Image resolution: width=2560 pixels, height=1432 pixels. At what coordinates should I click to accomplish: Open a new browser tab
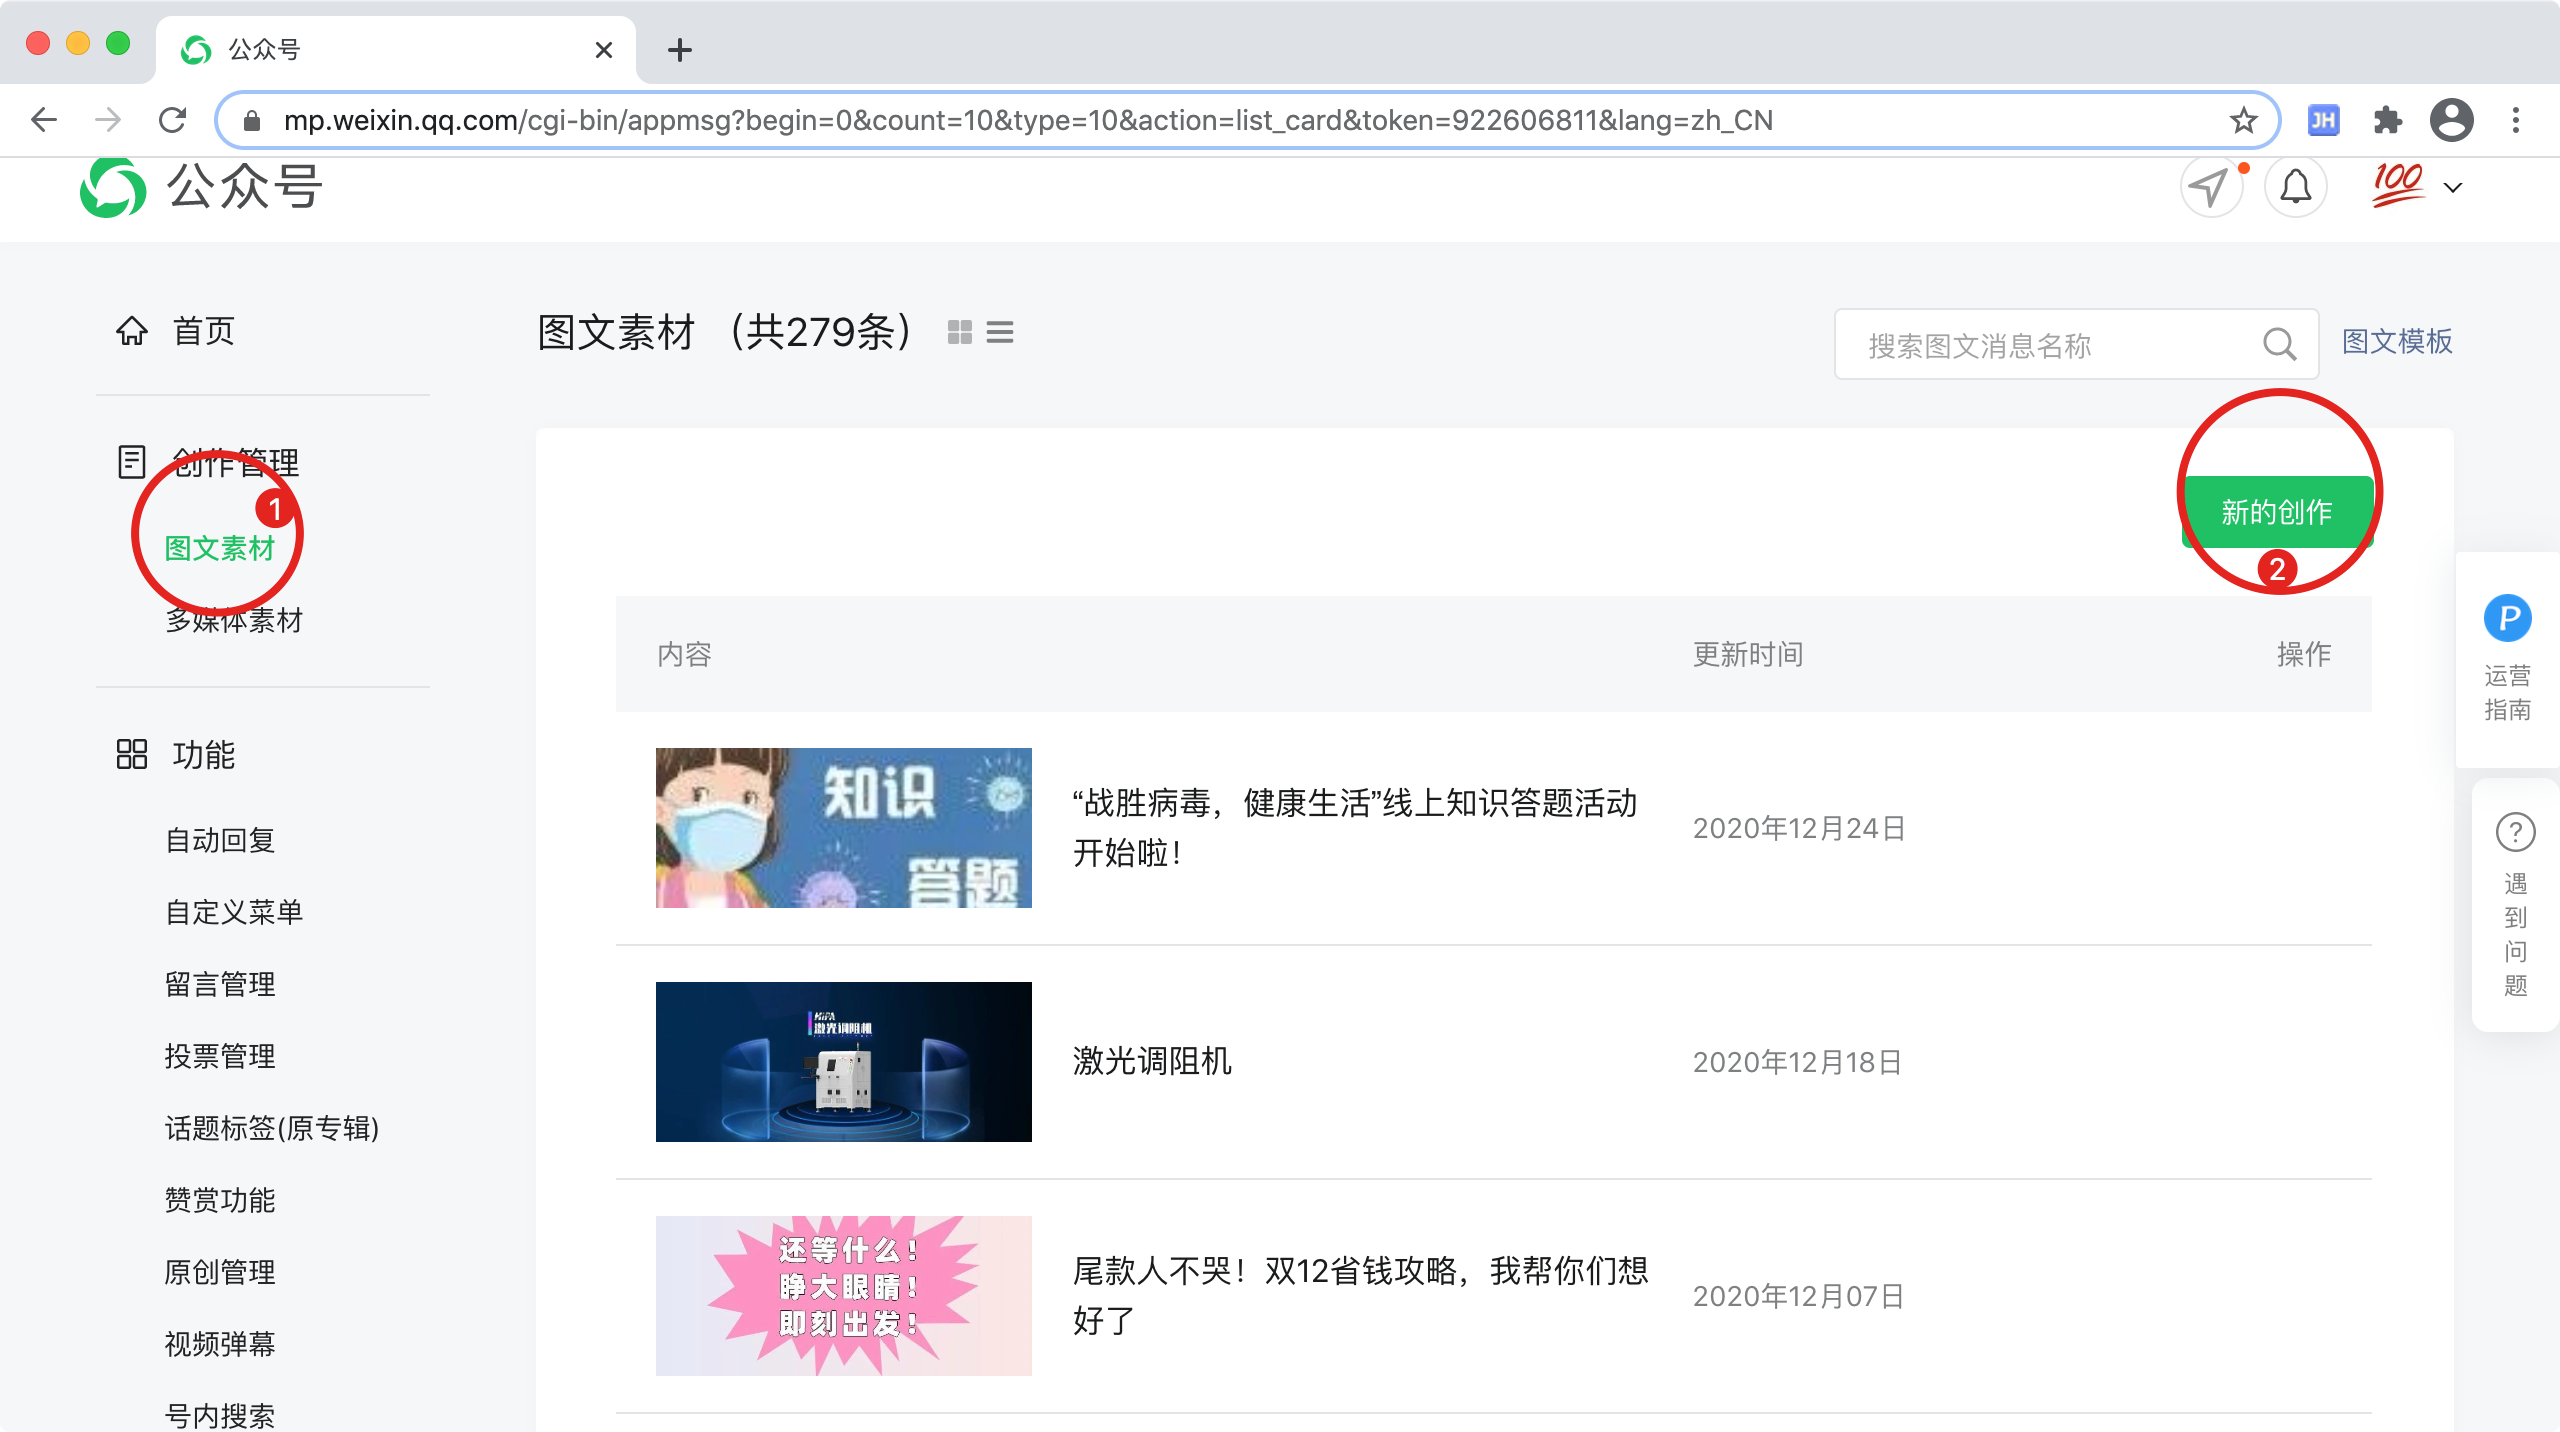680,50
